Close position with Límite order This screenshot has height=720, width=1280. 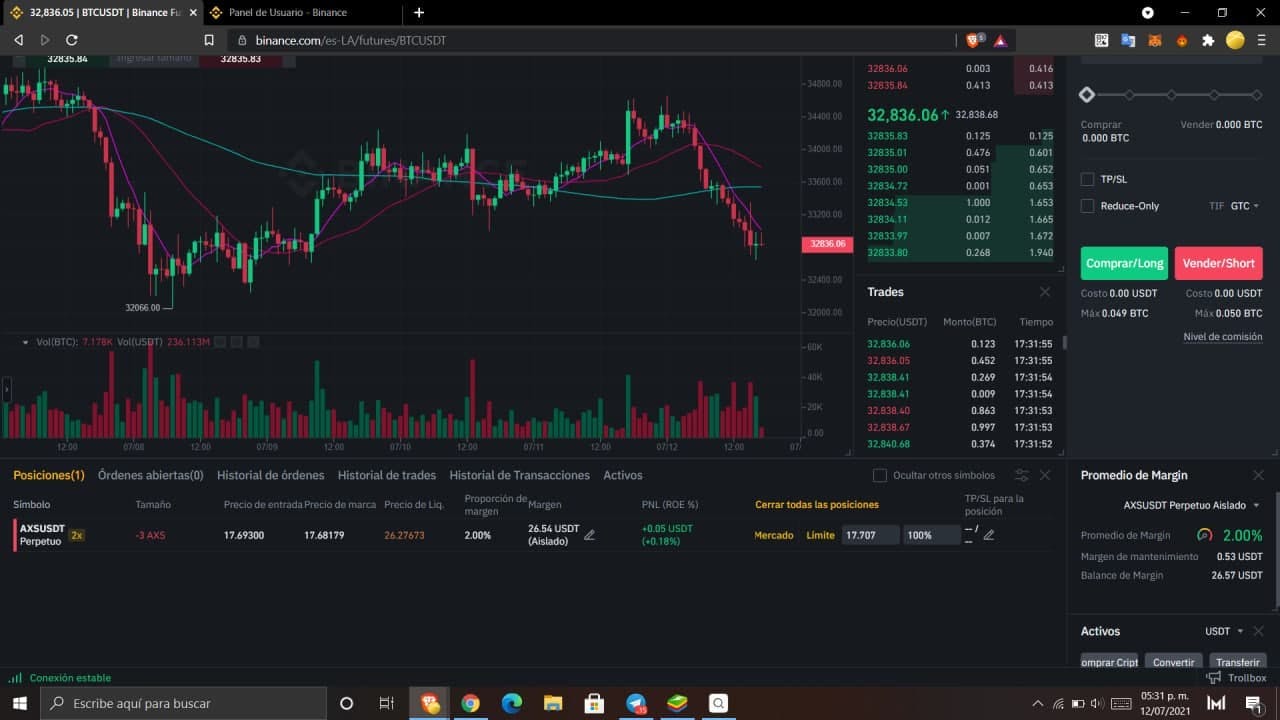[x=820, y=535]
